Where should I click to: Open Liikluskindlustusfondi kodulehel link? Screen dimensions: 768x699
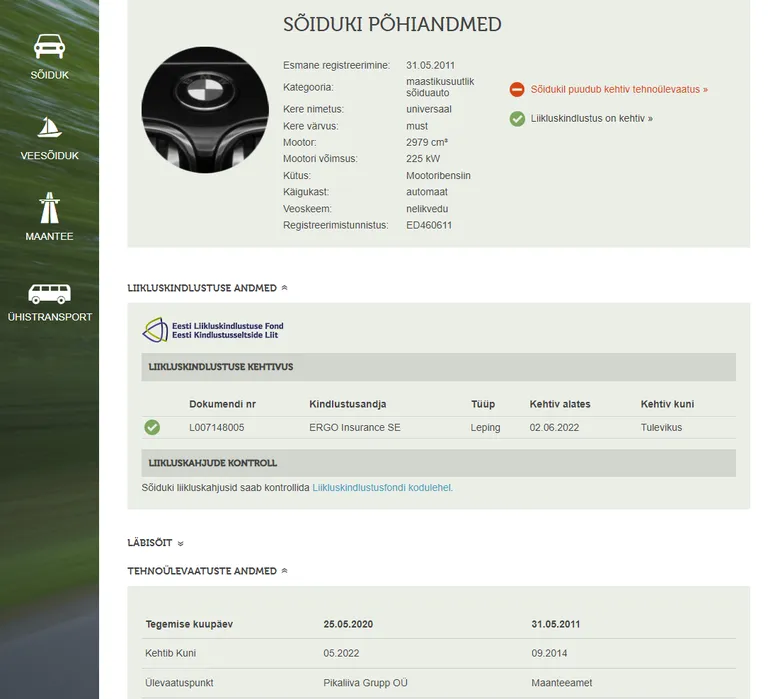(383, 488)
